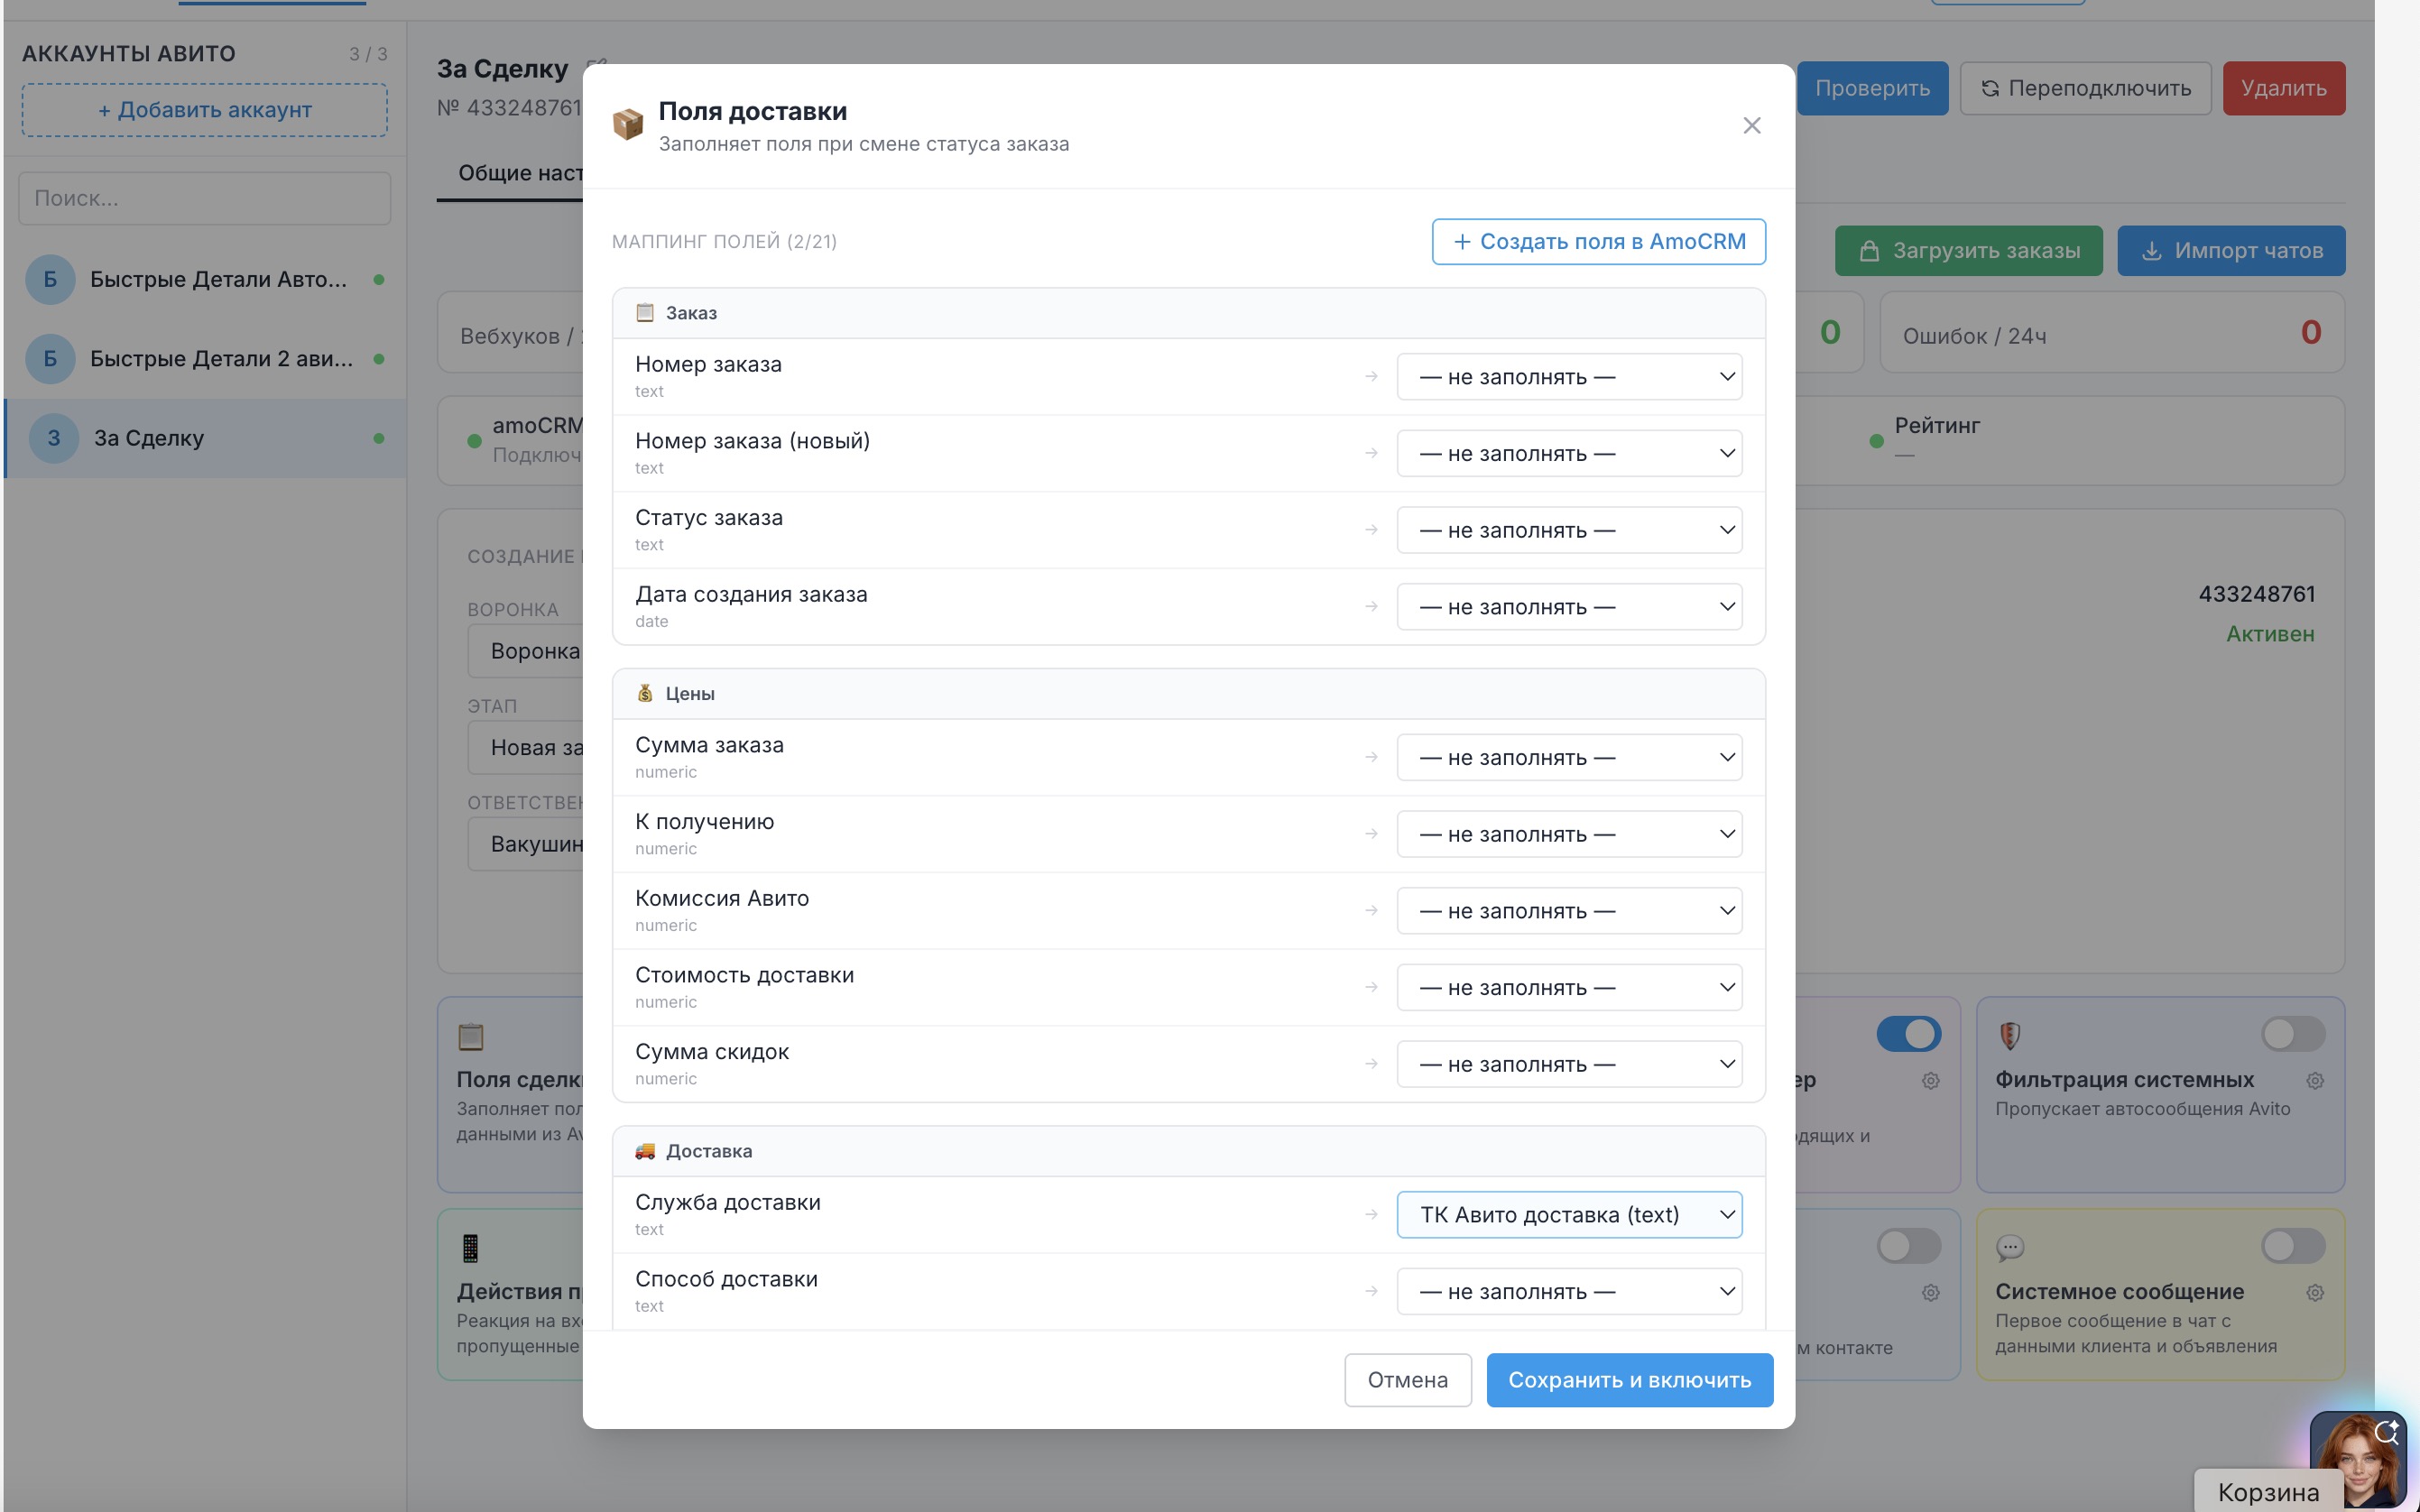Click the truck icon next to Доставка
2420x1512 pixels.
tap(645, 1151)
